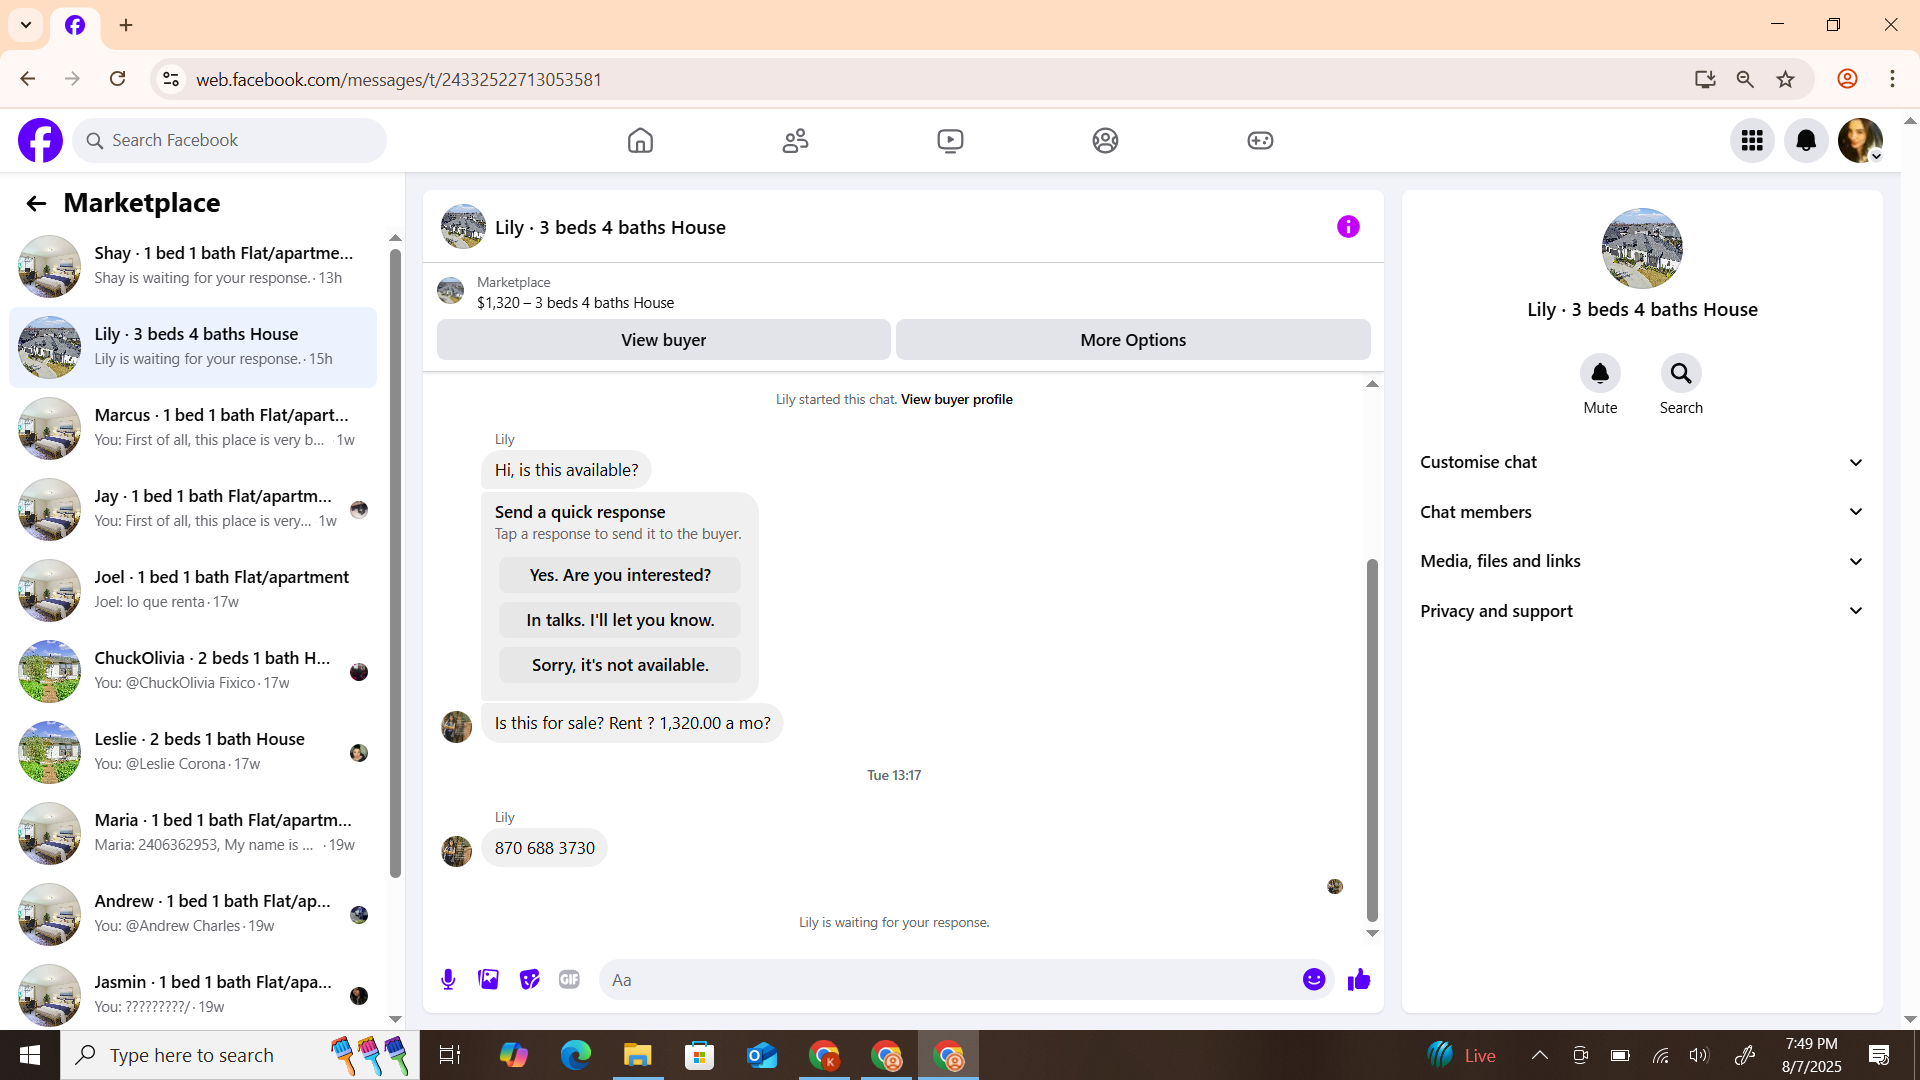Screen dimensions: 1920x1080
Task: Click the browser address bar URL
Action: pyautogui.click(x=398, y=79)
